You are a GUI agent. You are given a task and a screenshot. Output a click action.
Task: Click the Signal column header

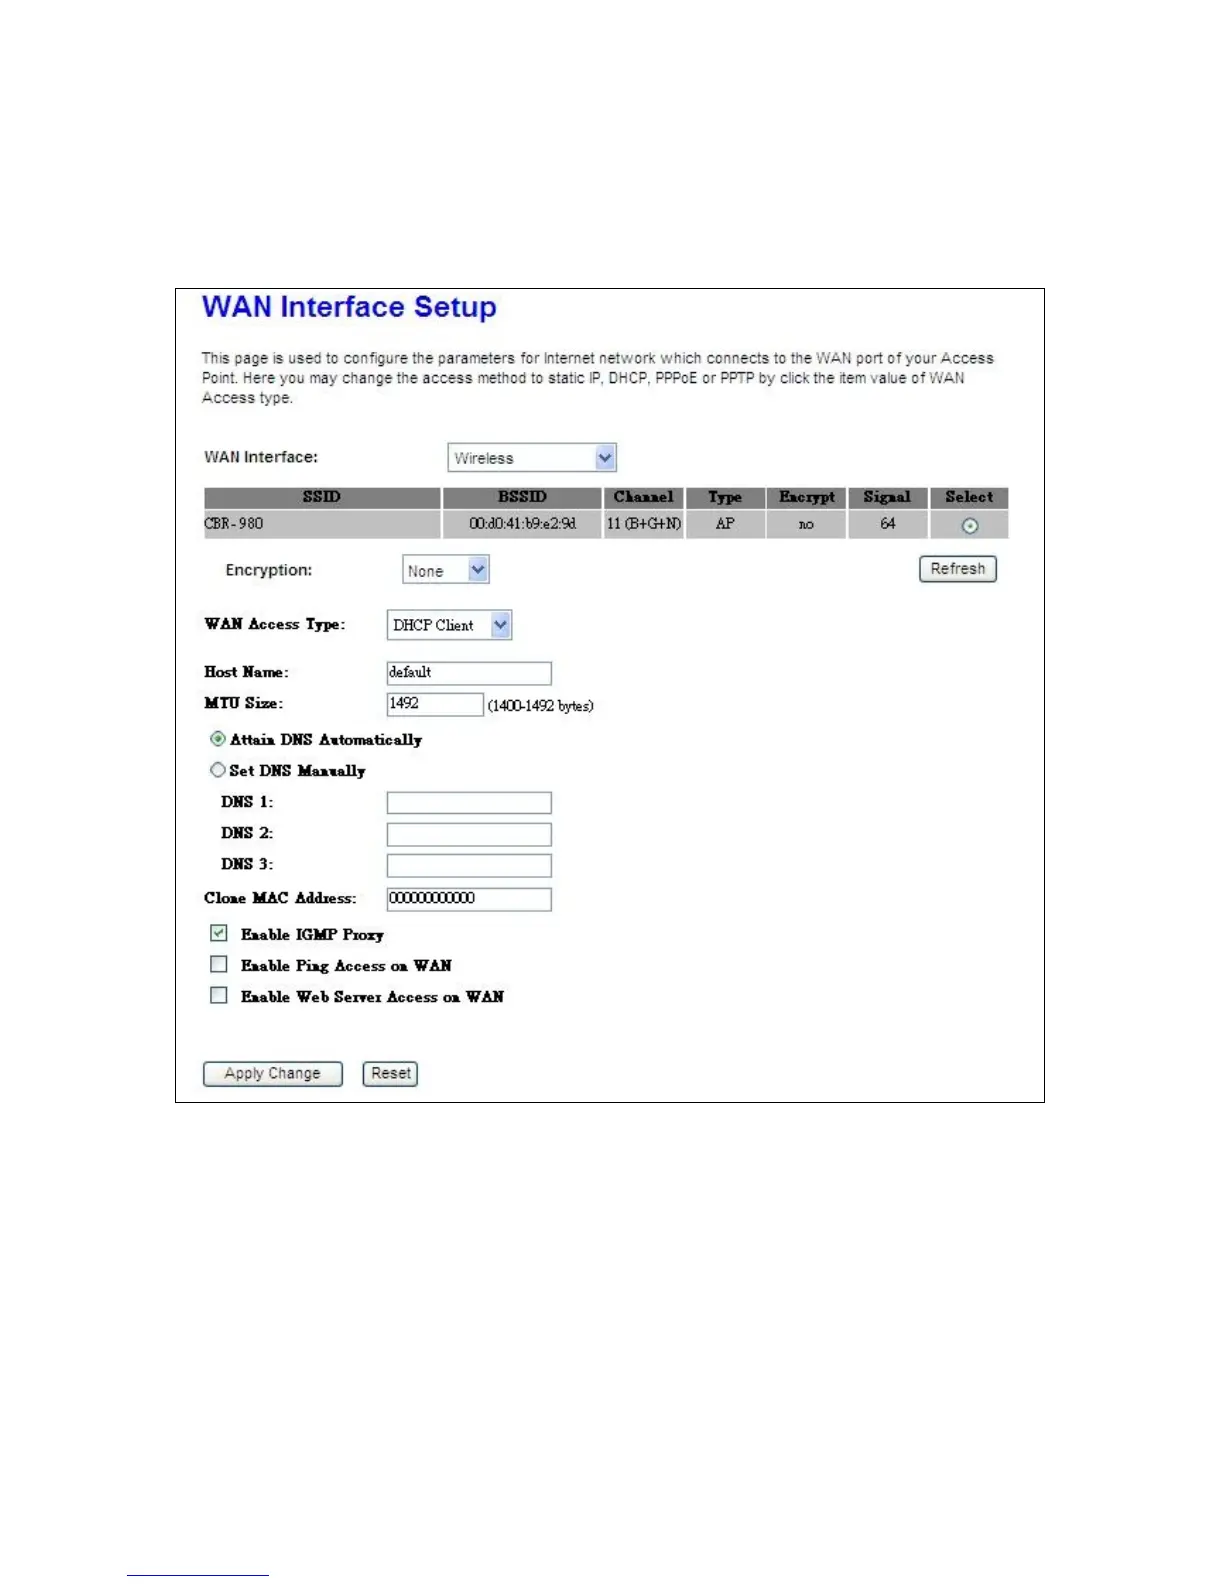(x=888, y=497)
